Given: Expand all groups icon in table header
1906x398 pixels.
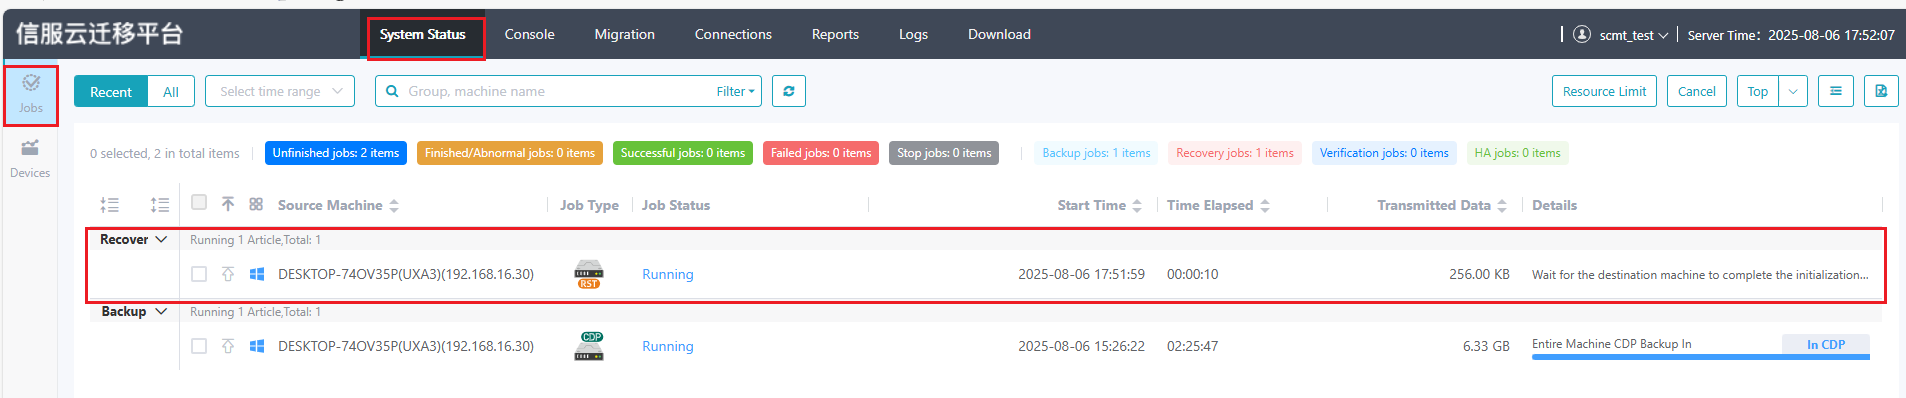Looking at the screenshot, I should (160, 205).
